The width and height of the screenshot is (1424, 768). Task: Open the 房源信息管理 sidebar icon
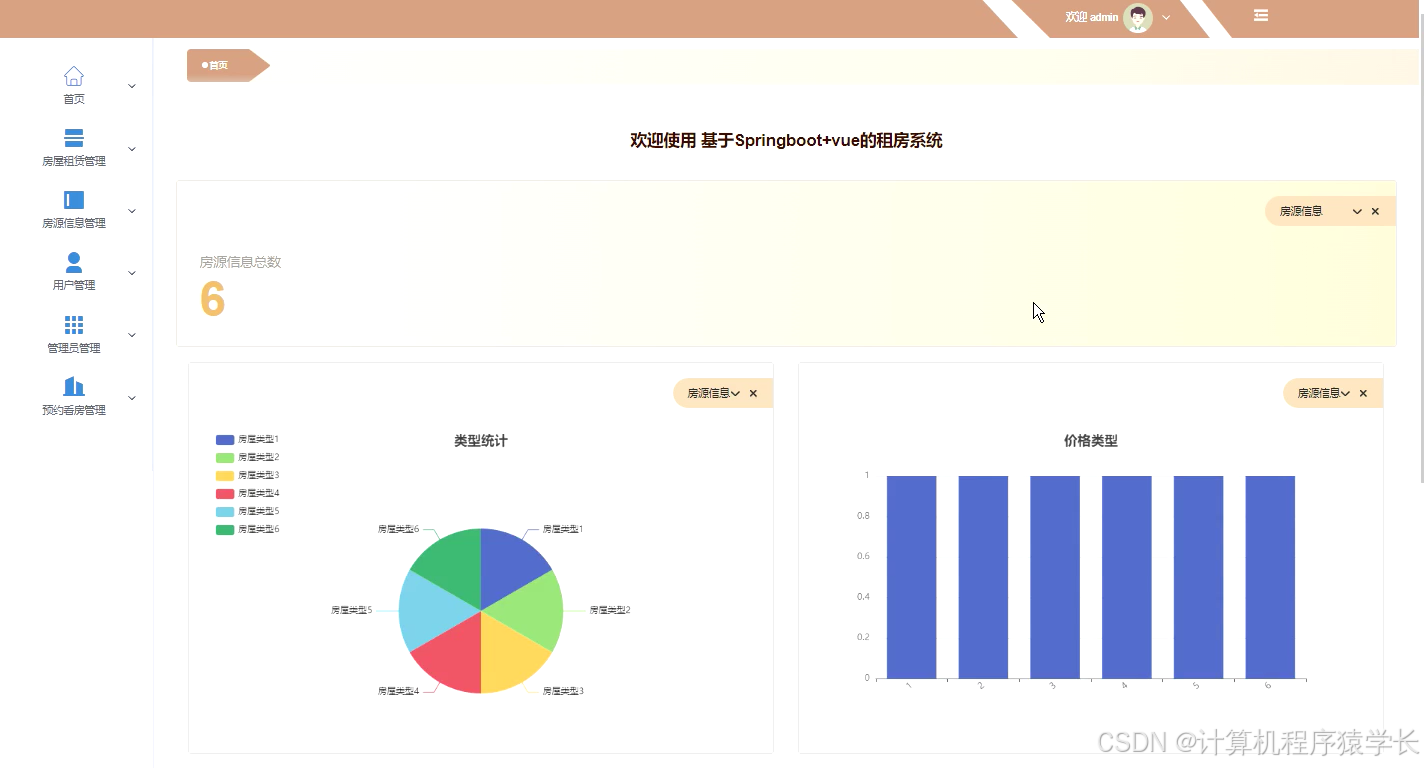click(x=73, y=199)
